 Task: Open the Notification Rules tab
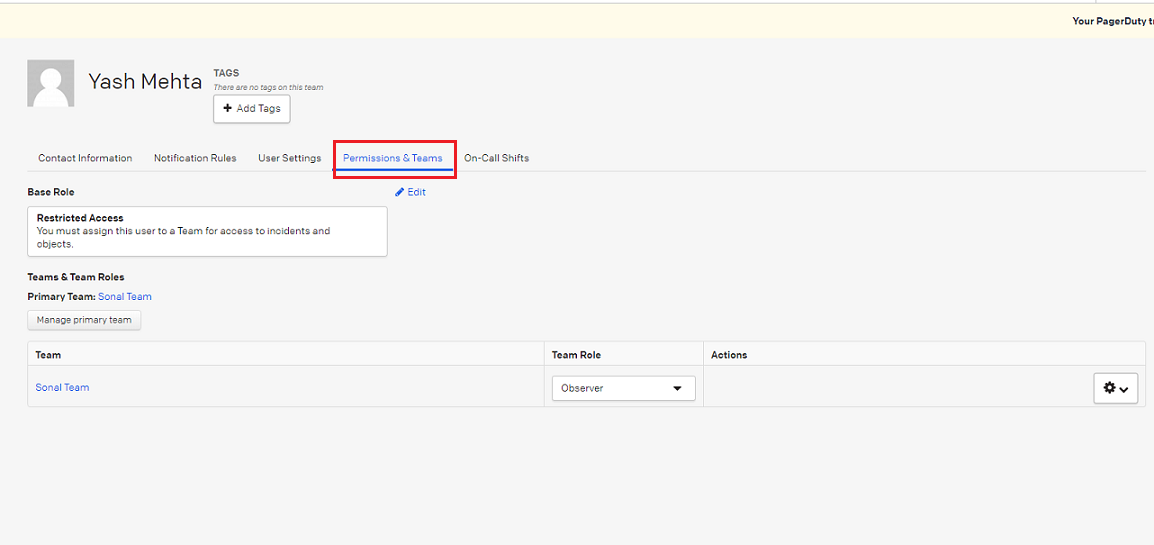(195, 158)
